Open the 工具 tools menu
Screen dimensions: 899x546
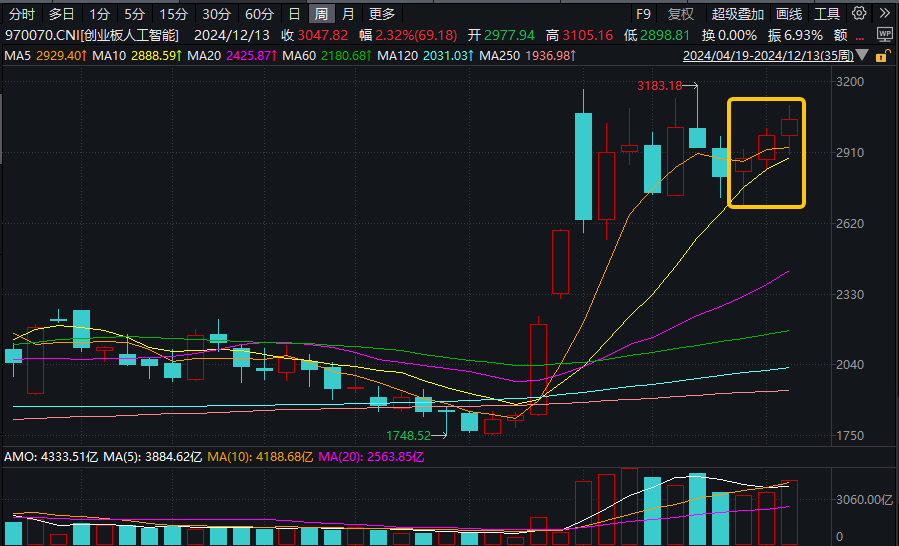[x=827, y=14]
